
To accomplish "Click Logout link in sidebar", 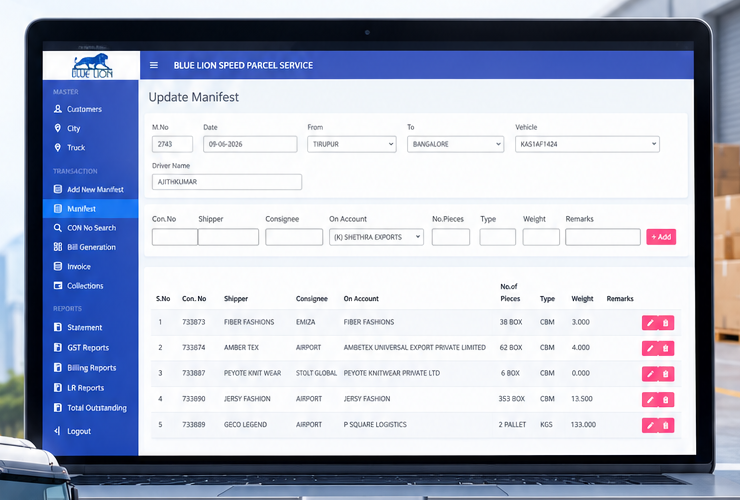I will click(x=79, y=431).
